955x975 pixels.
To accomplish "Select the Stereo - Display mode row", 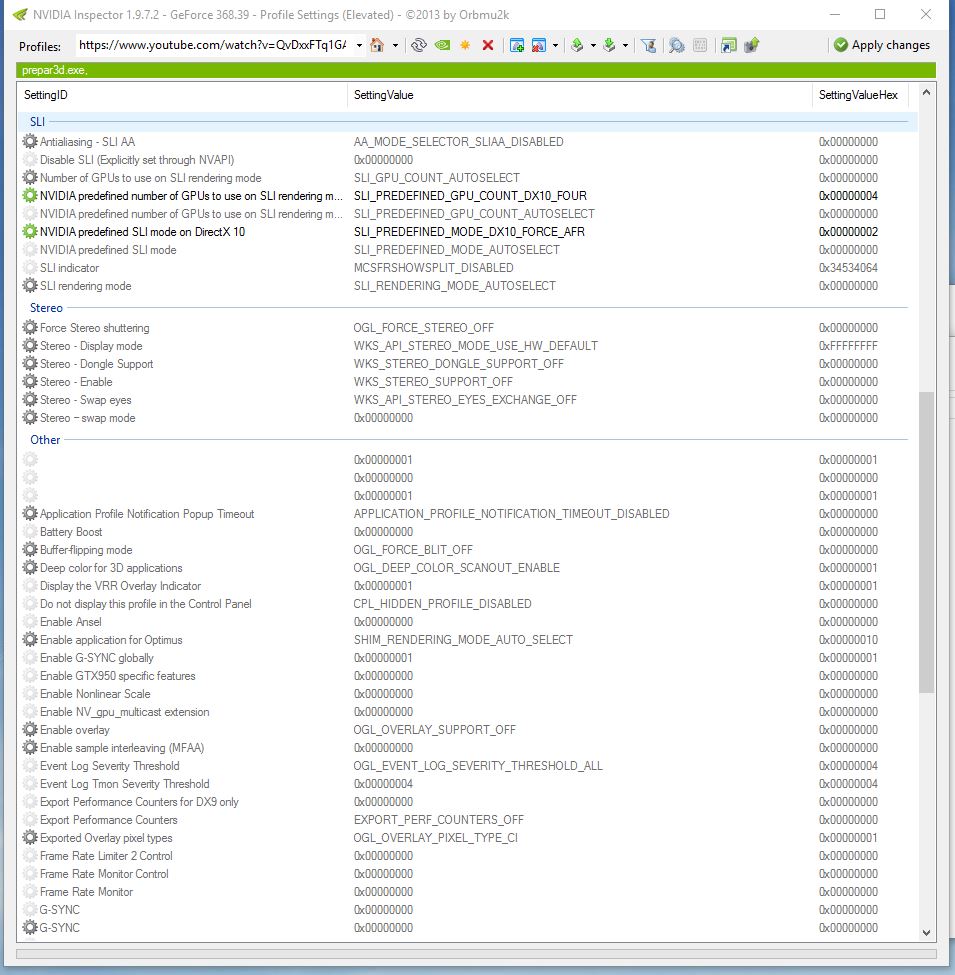I will 468,346.
